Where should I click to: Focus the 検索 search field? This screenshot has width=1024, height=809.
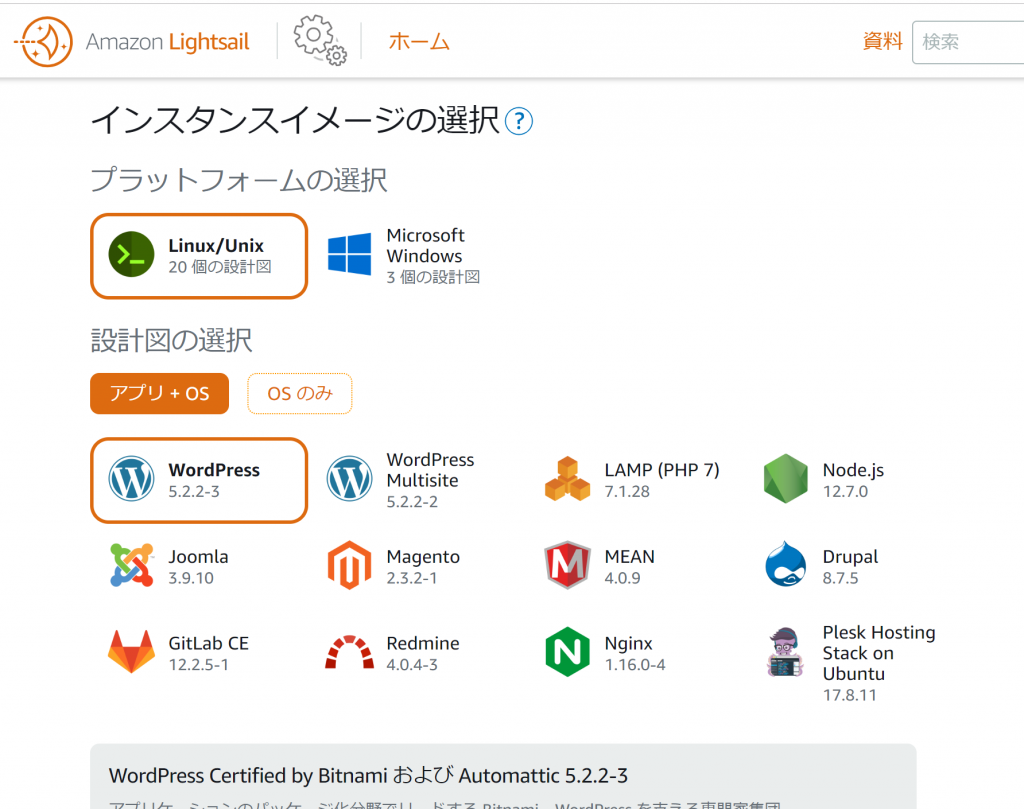point(968,42)
